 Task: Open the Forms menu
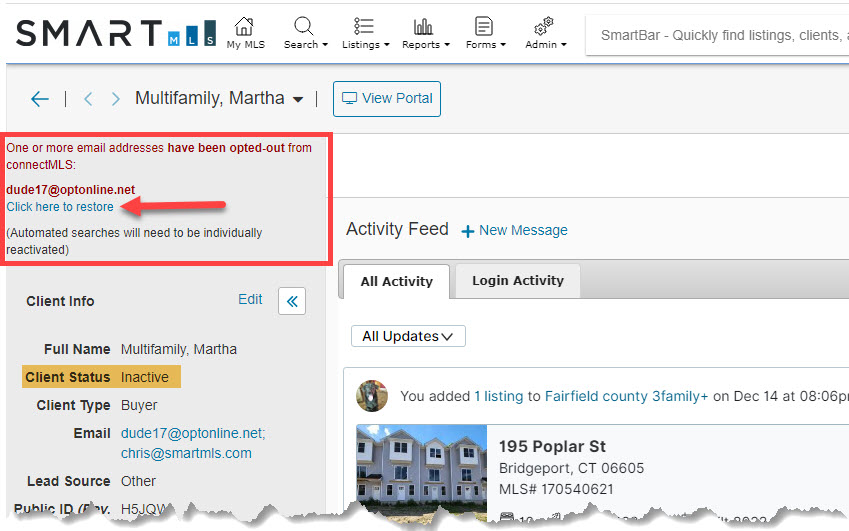(x=486, y=33)
